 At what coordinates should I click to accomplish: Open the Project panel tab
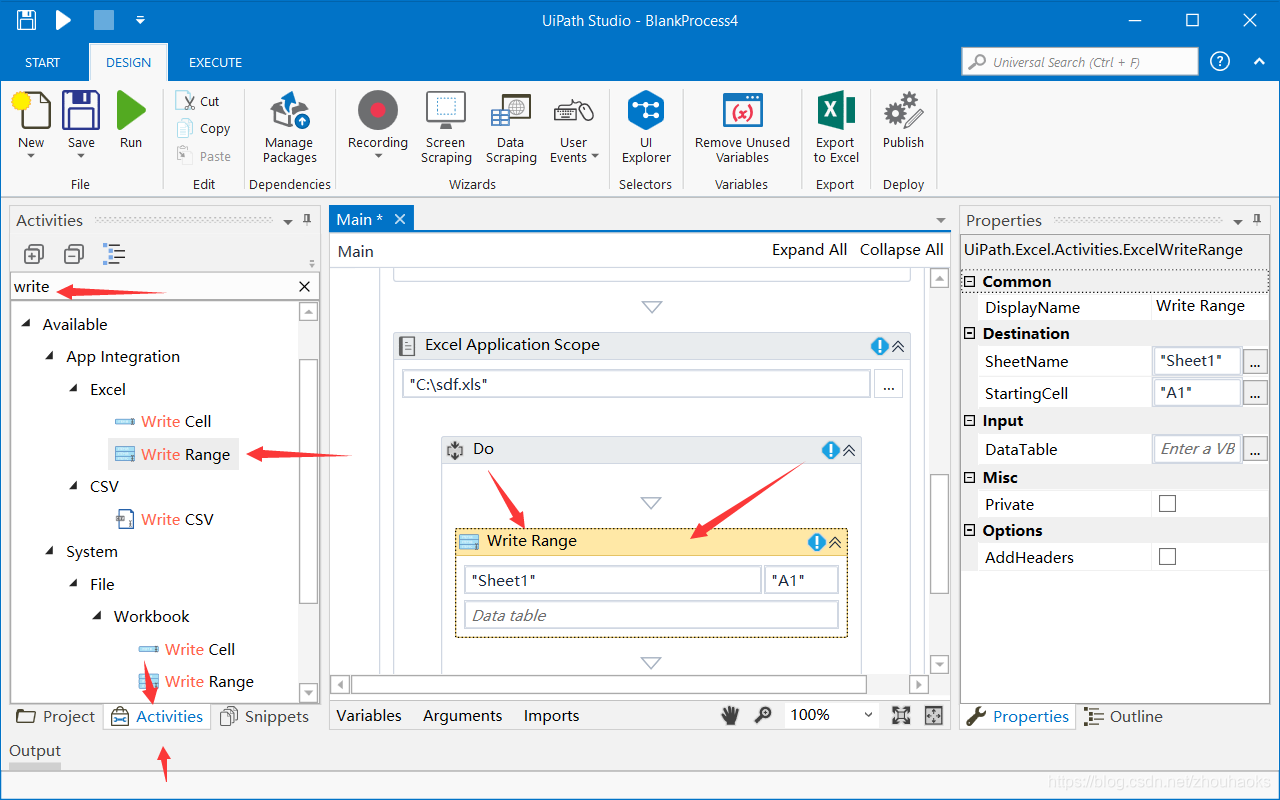[56, 716]
